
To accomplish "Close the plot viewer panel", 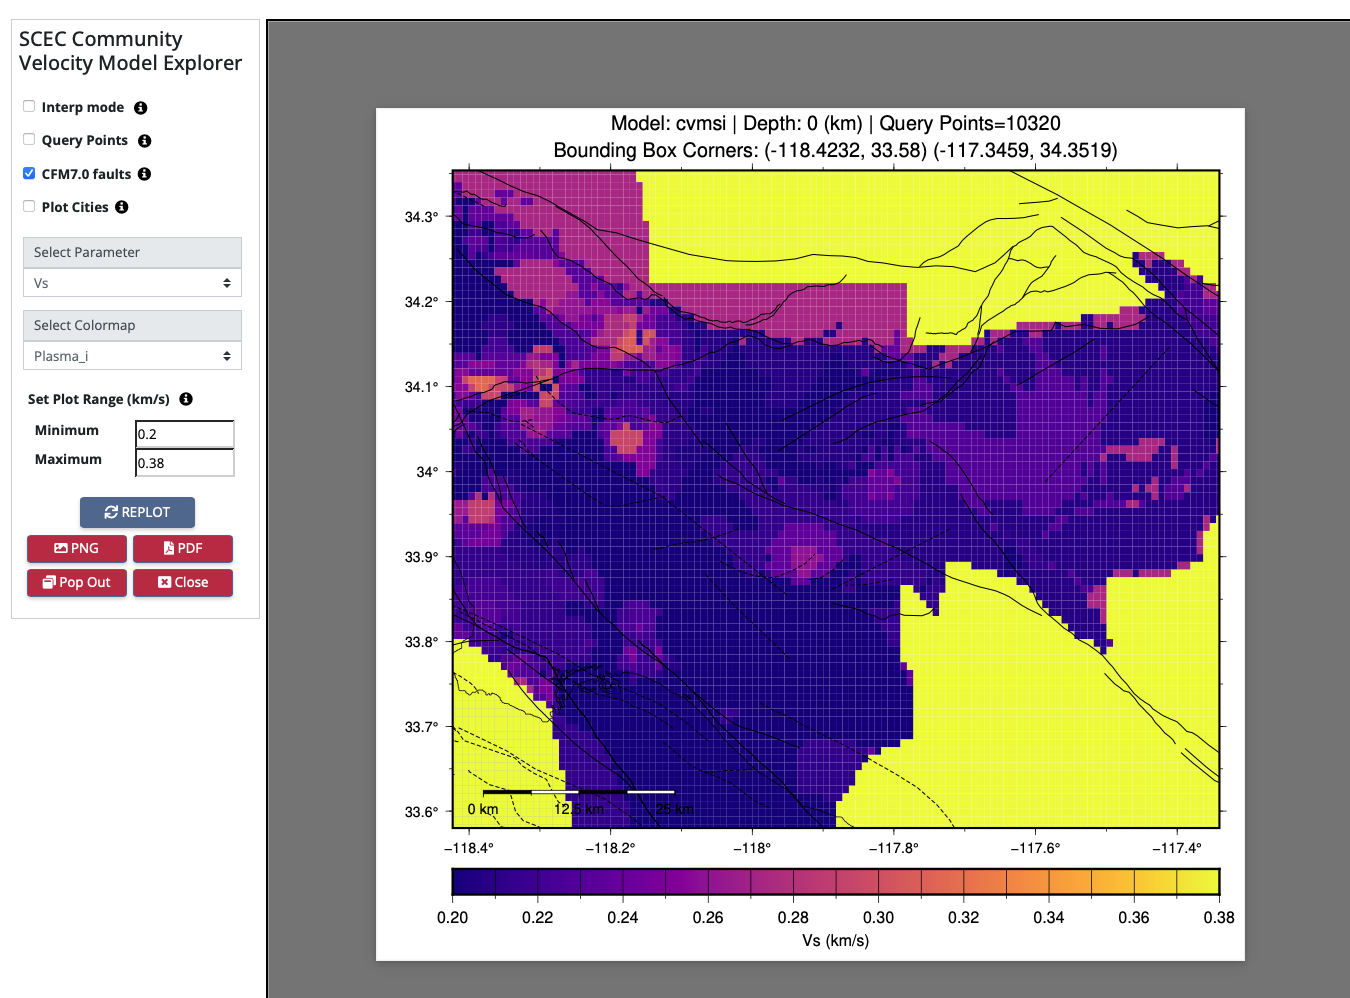I will click(x=183, y=582).
